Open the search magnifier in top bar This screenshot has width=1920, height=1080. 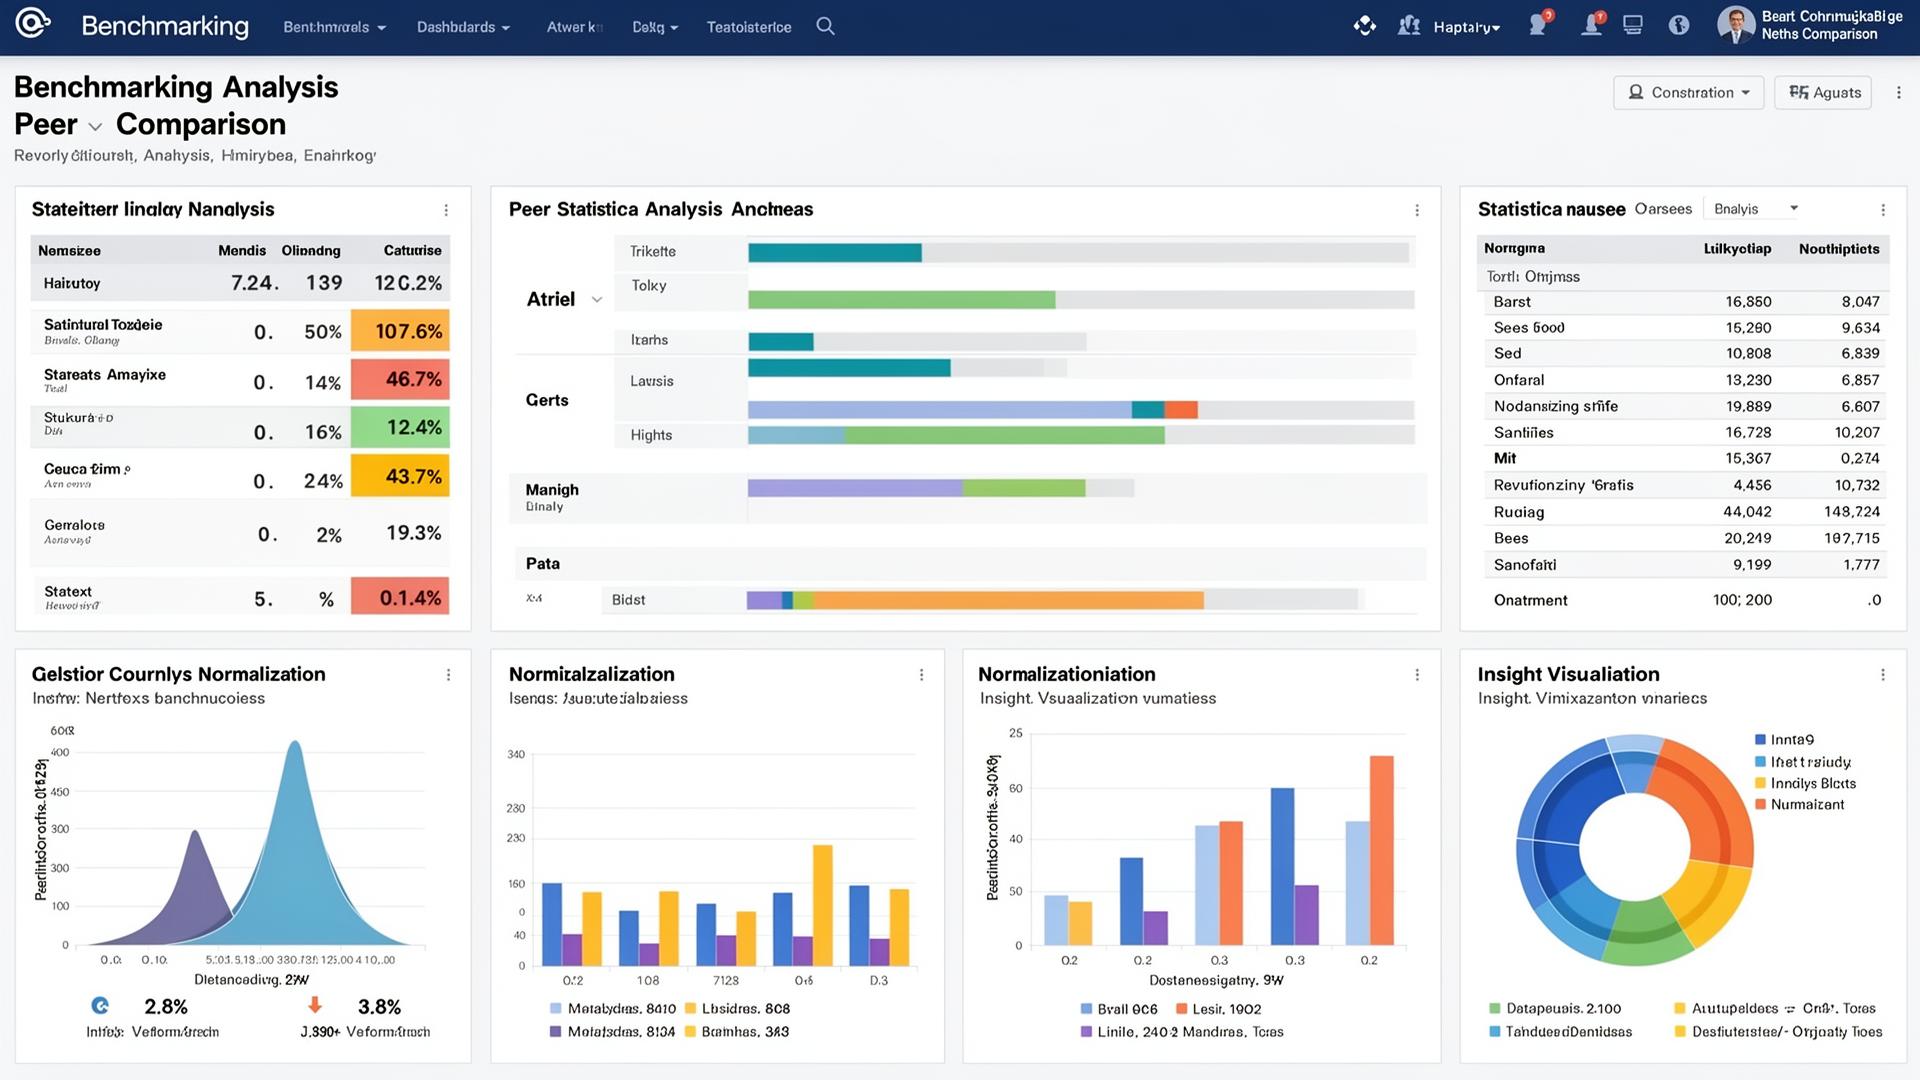point(825,26)
